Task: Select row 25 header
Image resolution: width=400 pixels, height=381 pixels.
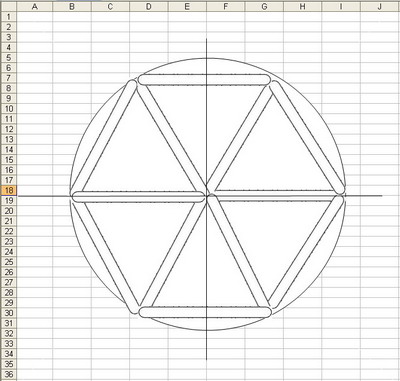Action: click(x=8, y=262)
